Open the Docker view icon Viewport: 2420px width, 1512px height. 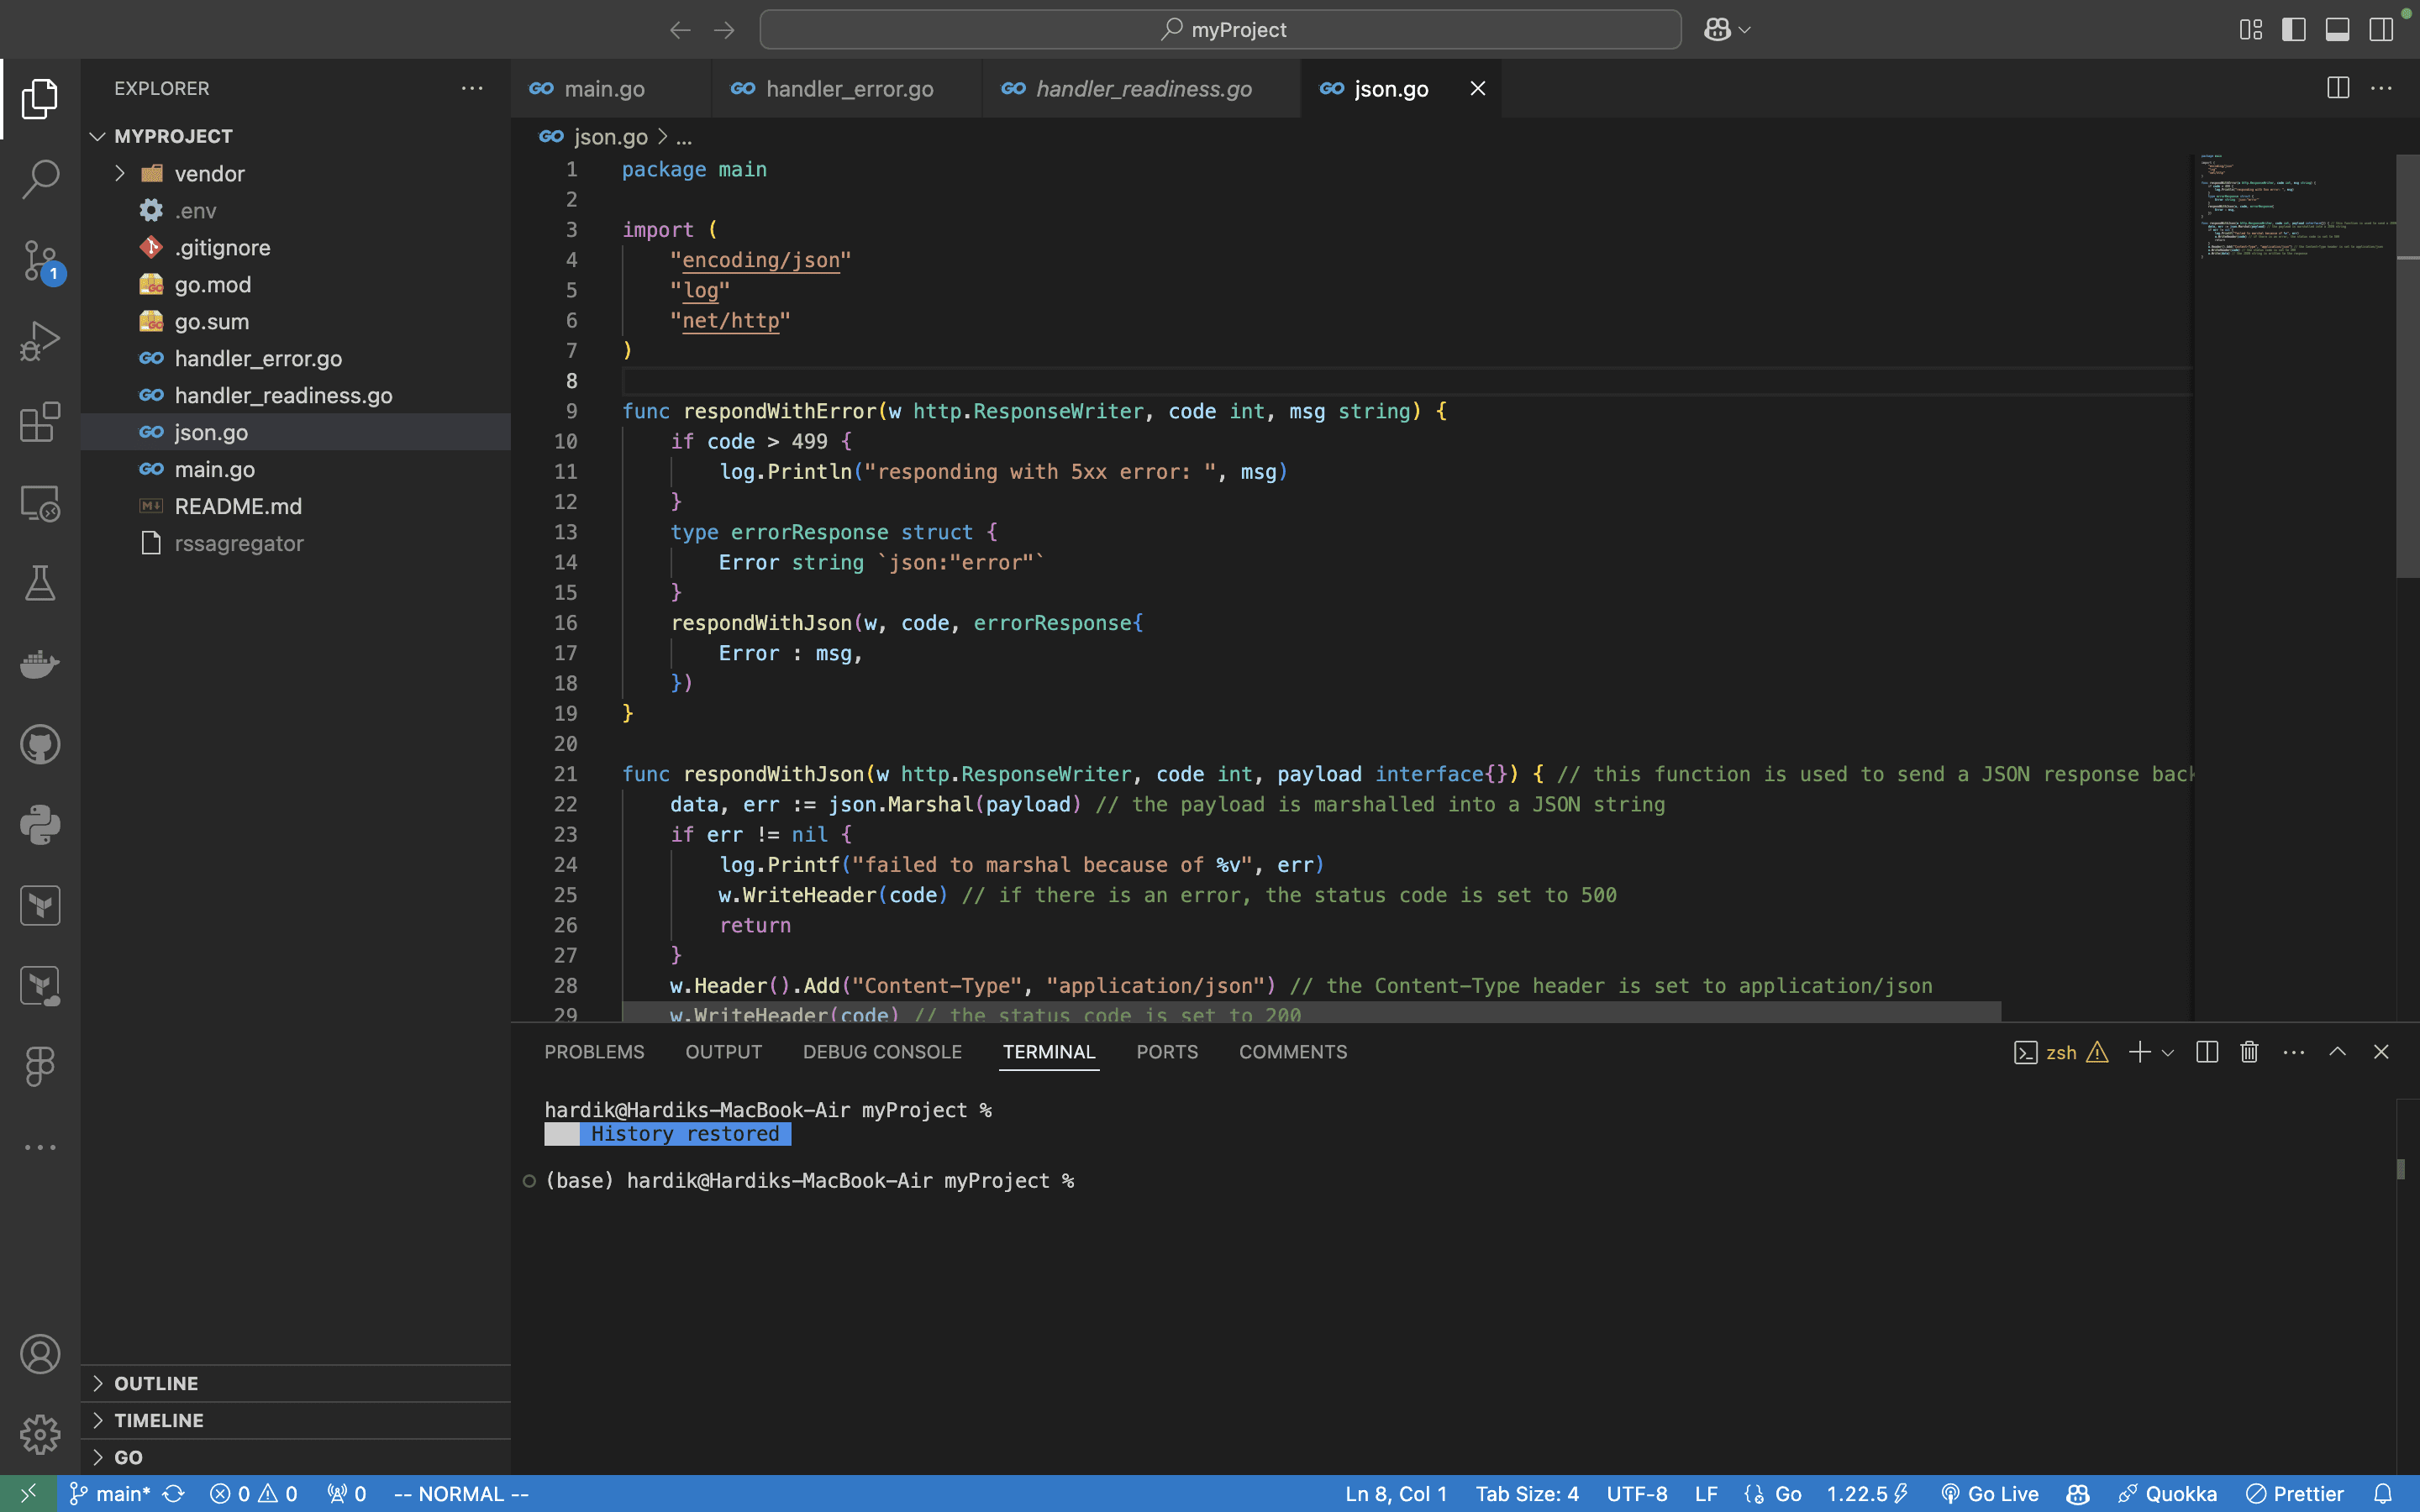pyautogui.click(x=40, y=664)
